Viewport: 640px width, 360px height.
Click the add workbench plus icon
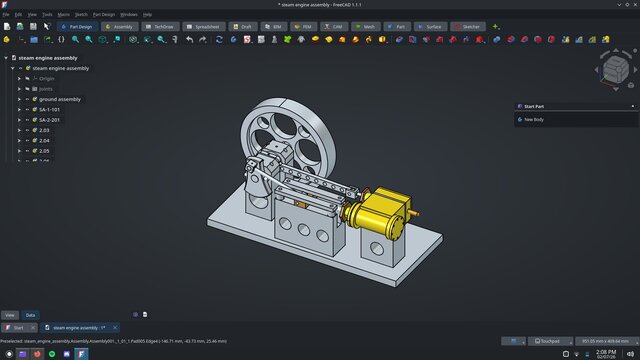(495, 27)
